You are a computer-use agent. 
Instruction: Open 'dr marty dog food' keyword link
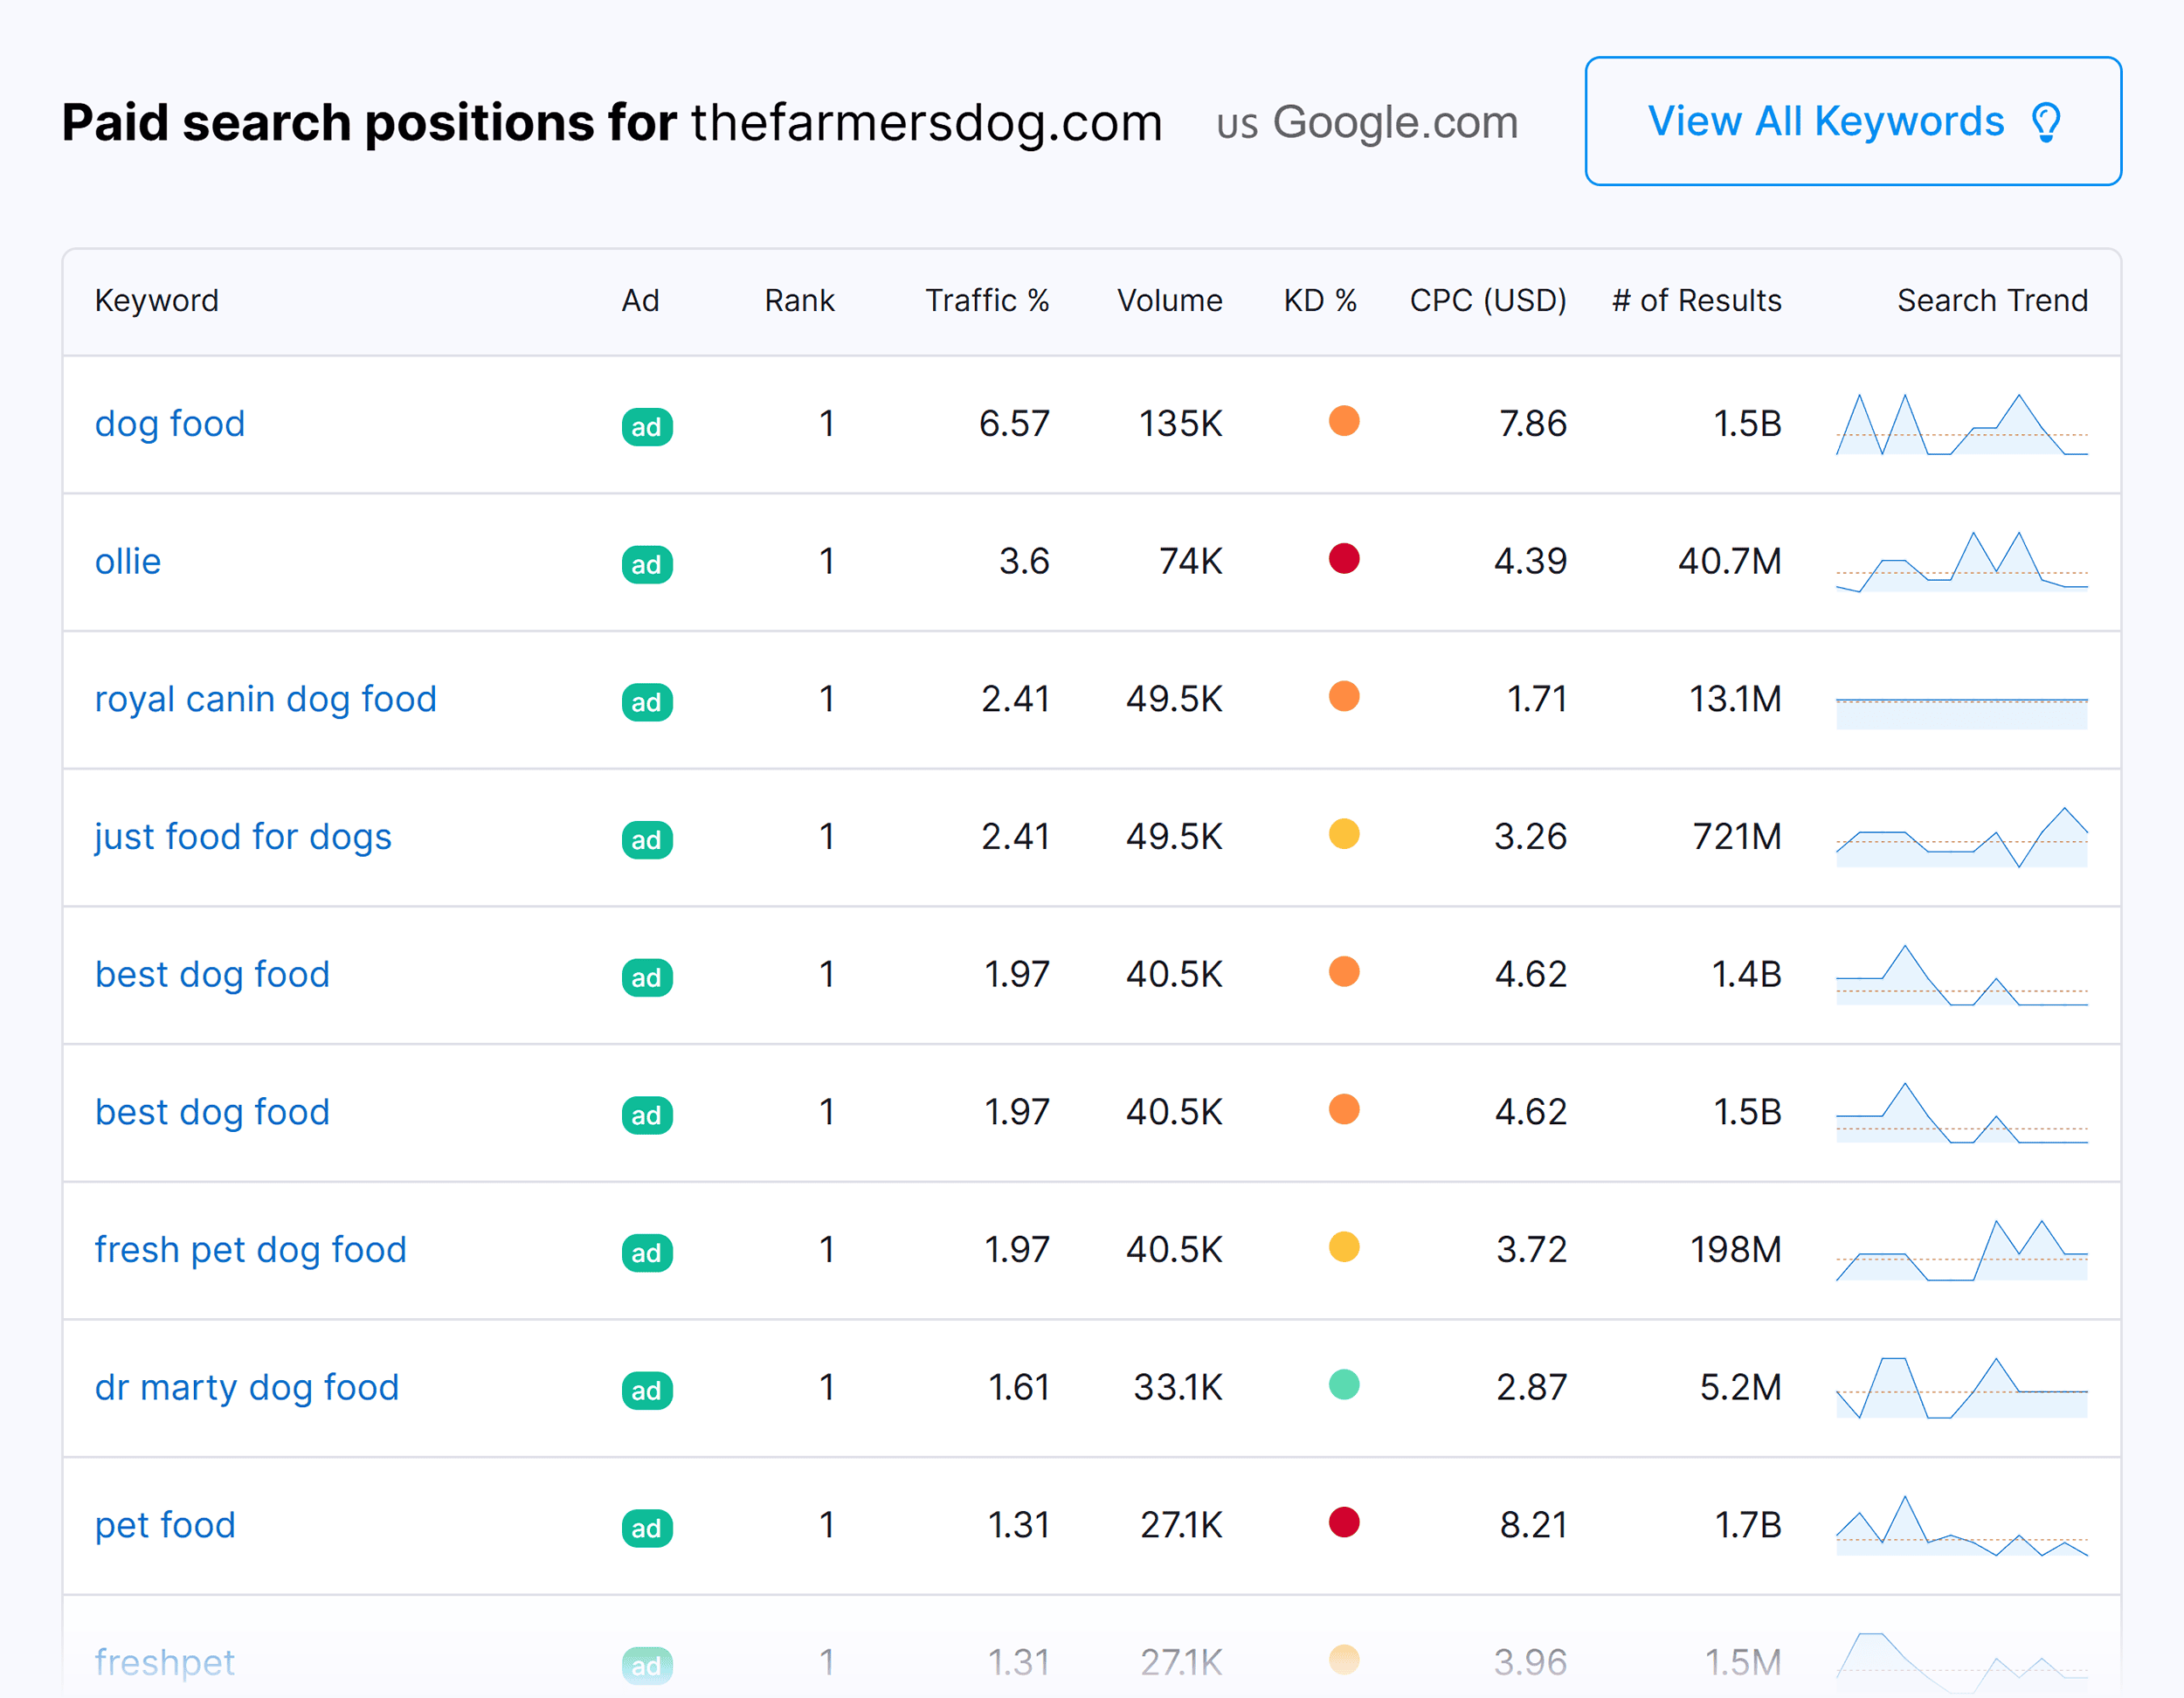pyautogui.click(x=247, y=1388)
